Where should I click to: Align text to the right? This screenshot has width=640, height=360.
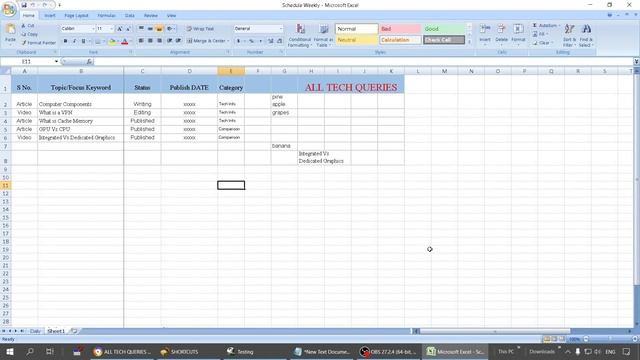coord(159,41)
